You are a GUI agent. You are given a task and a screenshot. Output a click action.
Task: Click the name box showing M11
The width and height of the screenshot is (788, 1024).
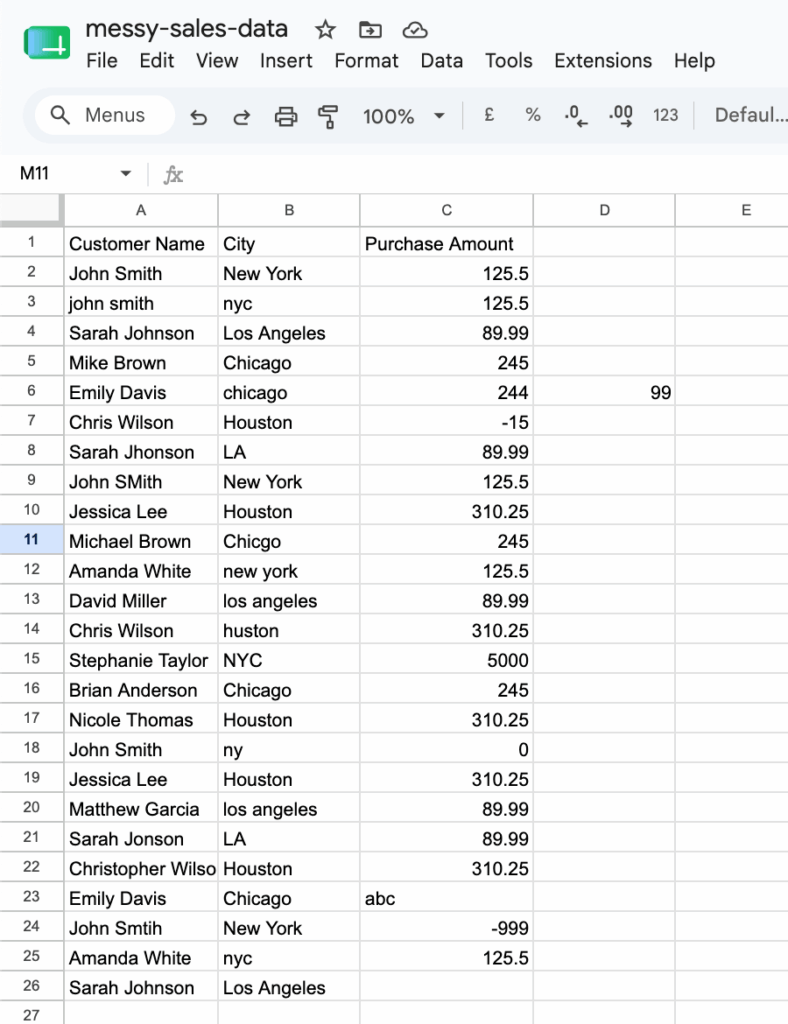coord(34,174)
